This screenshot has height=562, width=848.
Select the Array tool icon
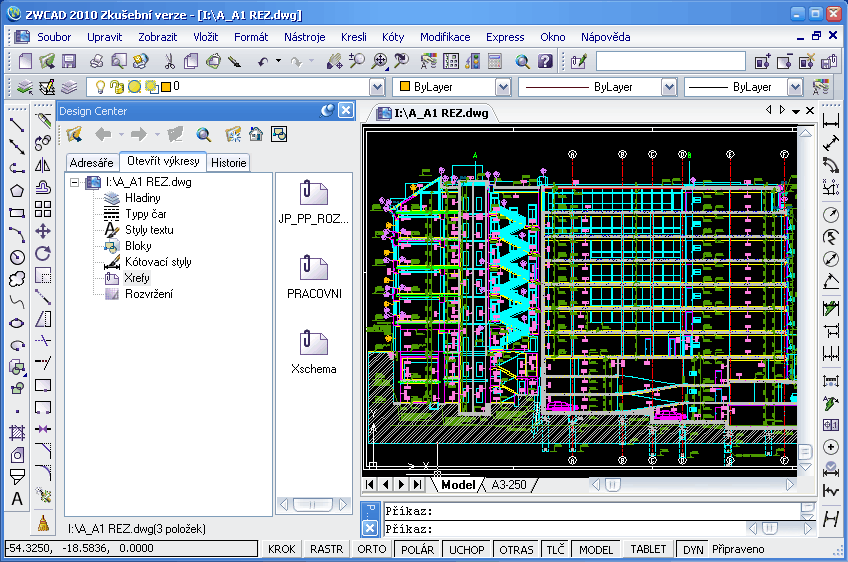[43, 209]
